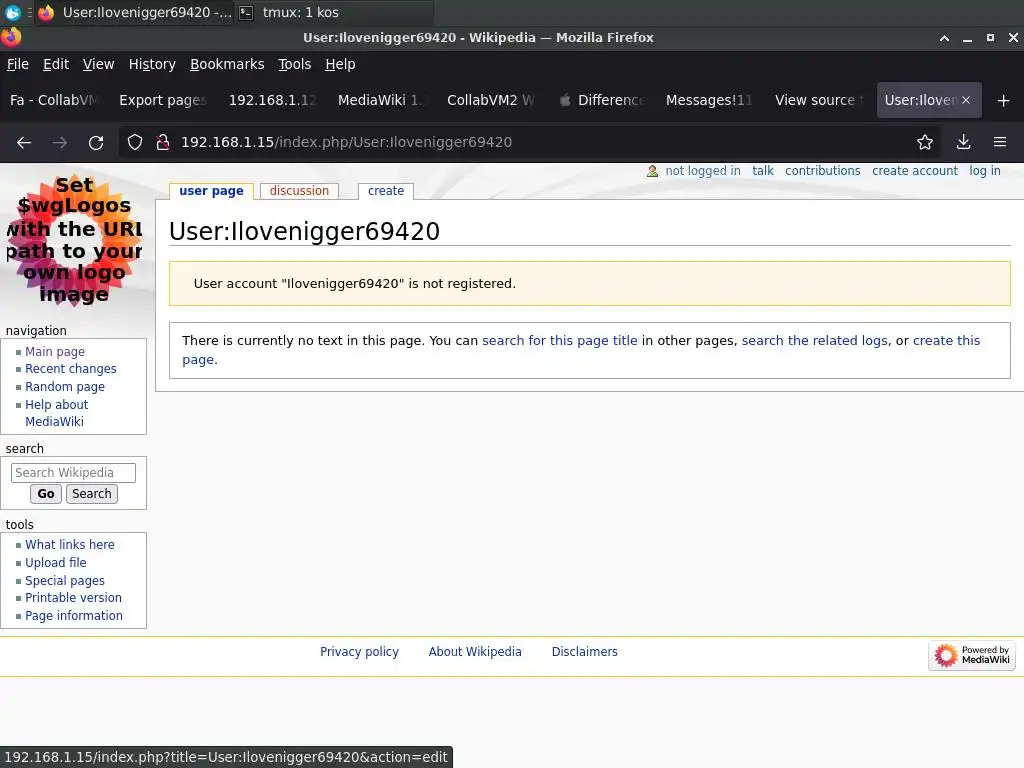
Task: Open the View menu
Action: tap(98, 64)
